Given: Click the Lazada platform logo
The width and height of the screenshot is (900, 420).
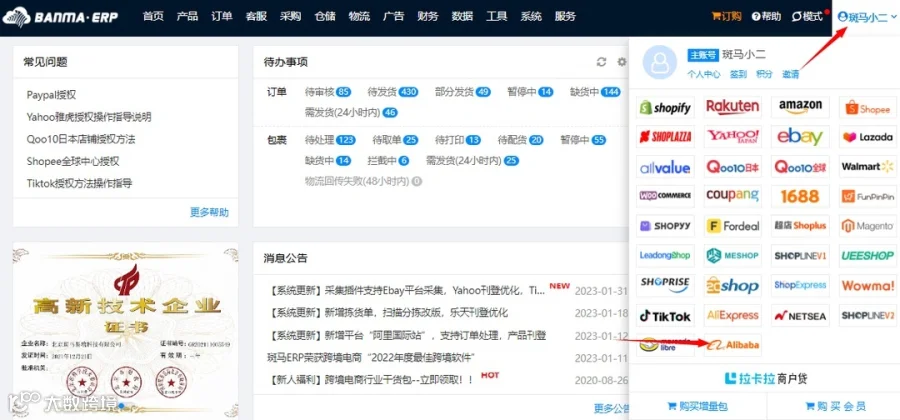Looking at the screenshot, I should click(x=868, y=137).
